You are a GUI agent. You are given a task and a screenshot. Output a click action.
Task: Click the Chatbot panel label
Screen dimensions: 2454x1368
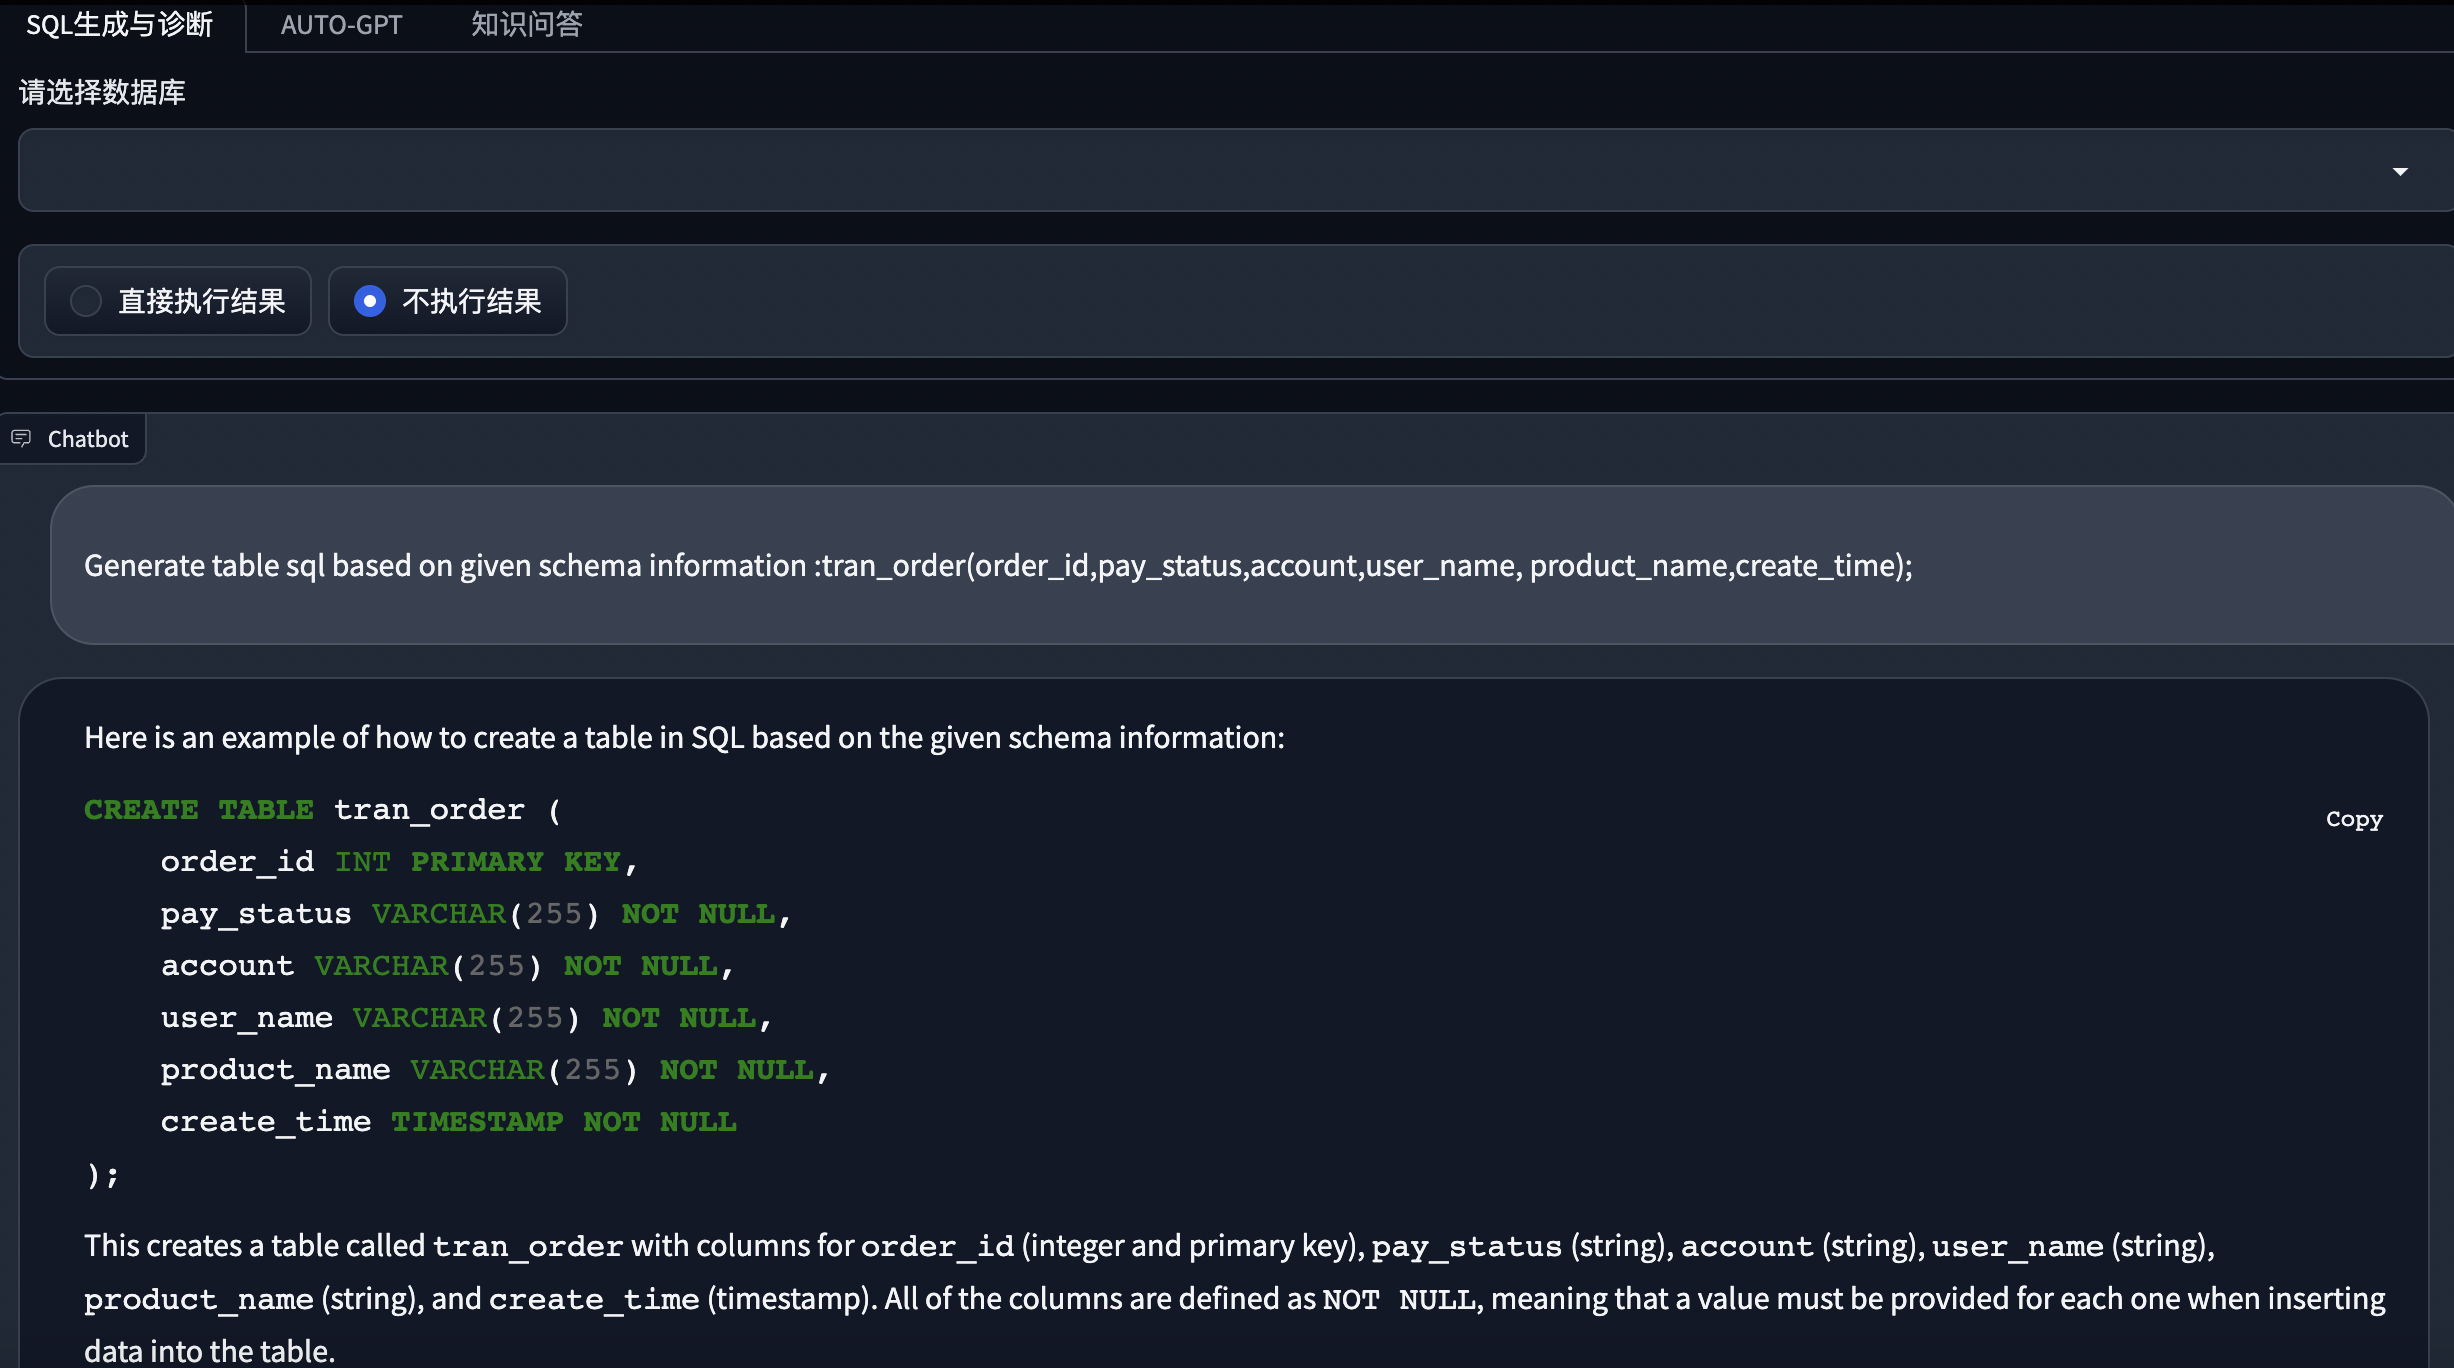[x=88, y=439]
